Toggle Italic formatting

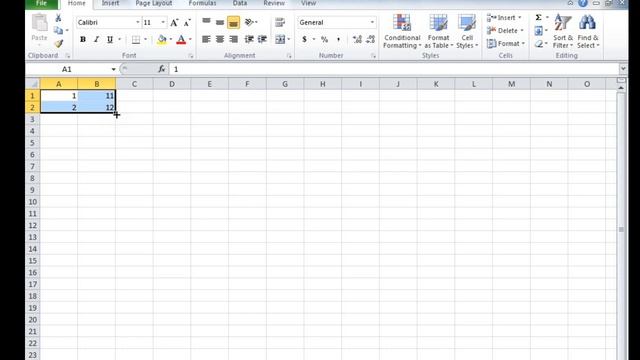pos(96,40)
